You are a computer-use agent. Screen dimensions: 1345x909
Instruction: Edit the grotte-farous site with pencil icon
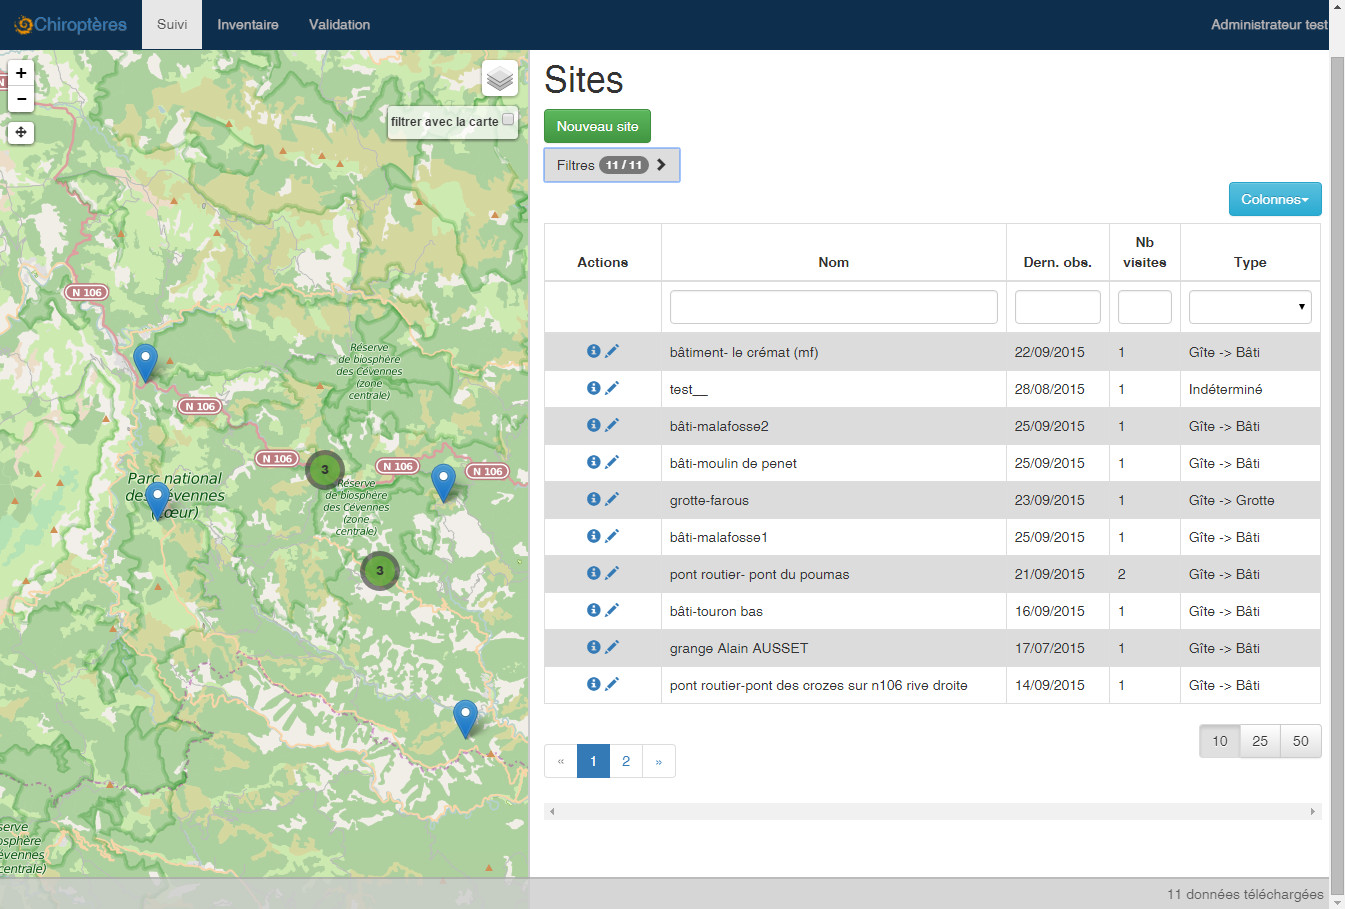(x=612, y=499)
